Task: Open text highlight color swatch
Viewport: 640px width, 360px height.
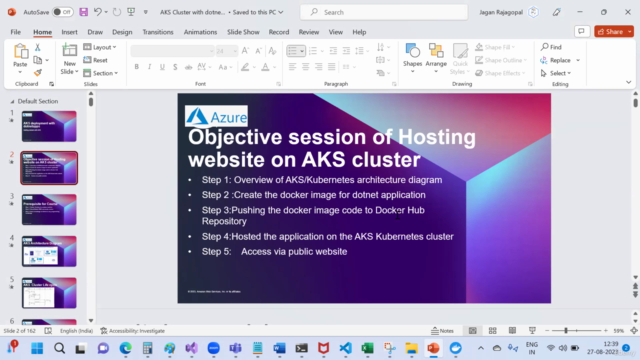Action: (245, 67)
